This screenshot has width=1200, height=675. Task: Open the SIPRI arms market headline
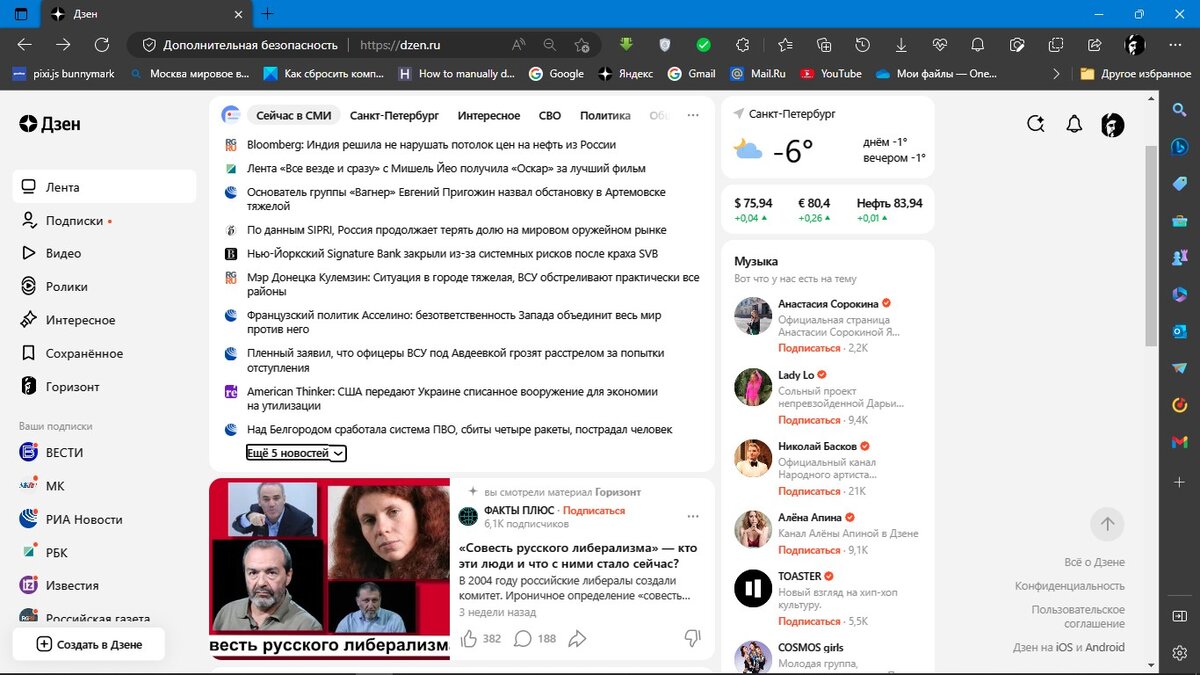coord(456,230)
